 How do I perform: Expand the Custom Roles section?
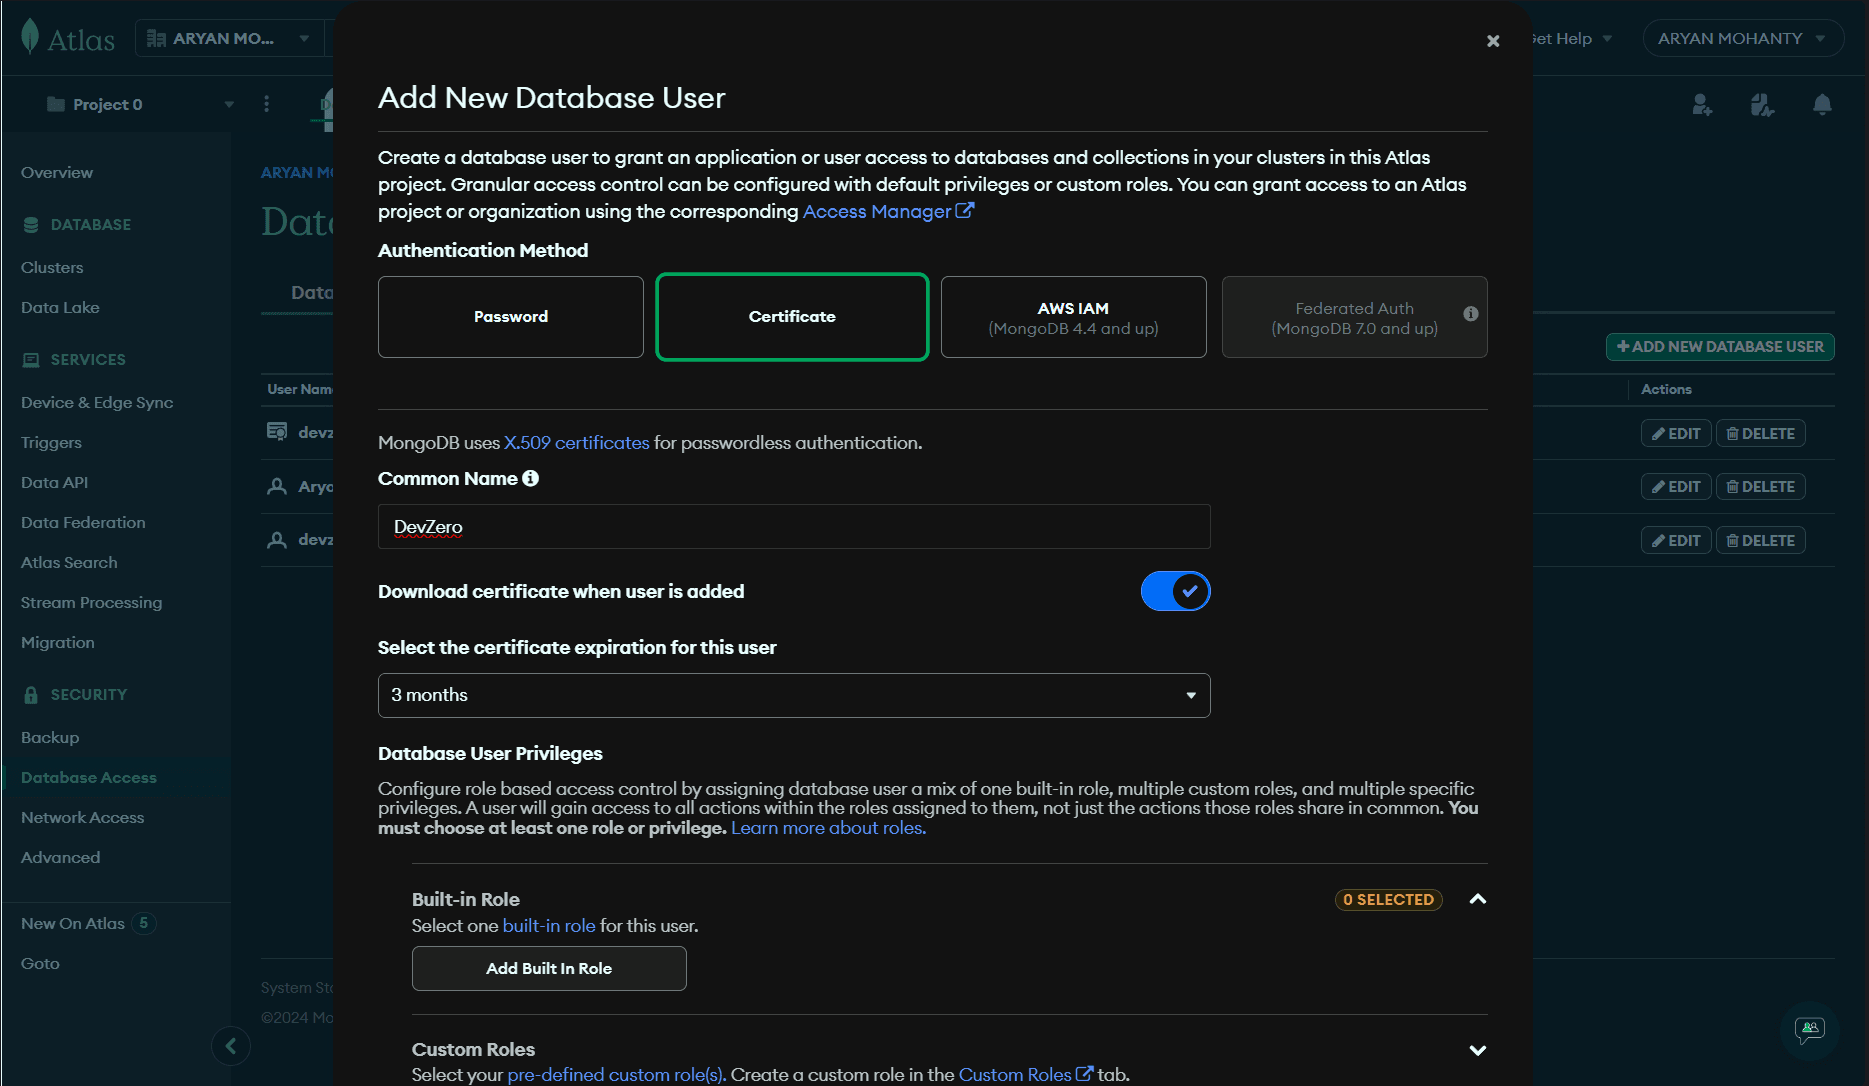(x=1477, y=1050)
